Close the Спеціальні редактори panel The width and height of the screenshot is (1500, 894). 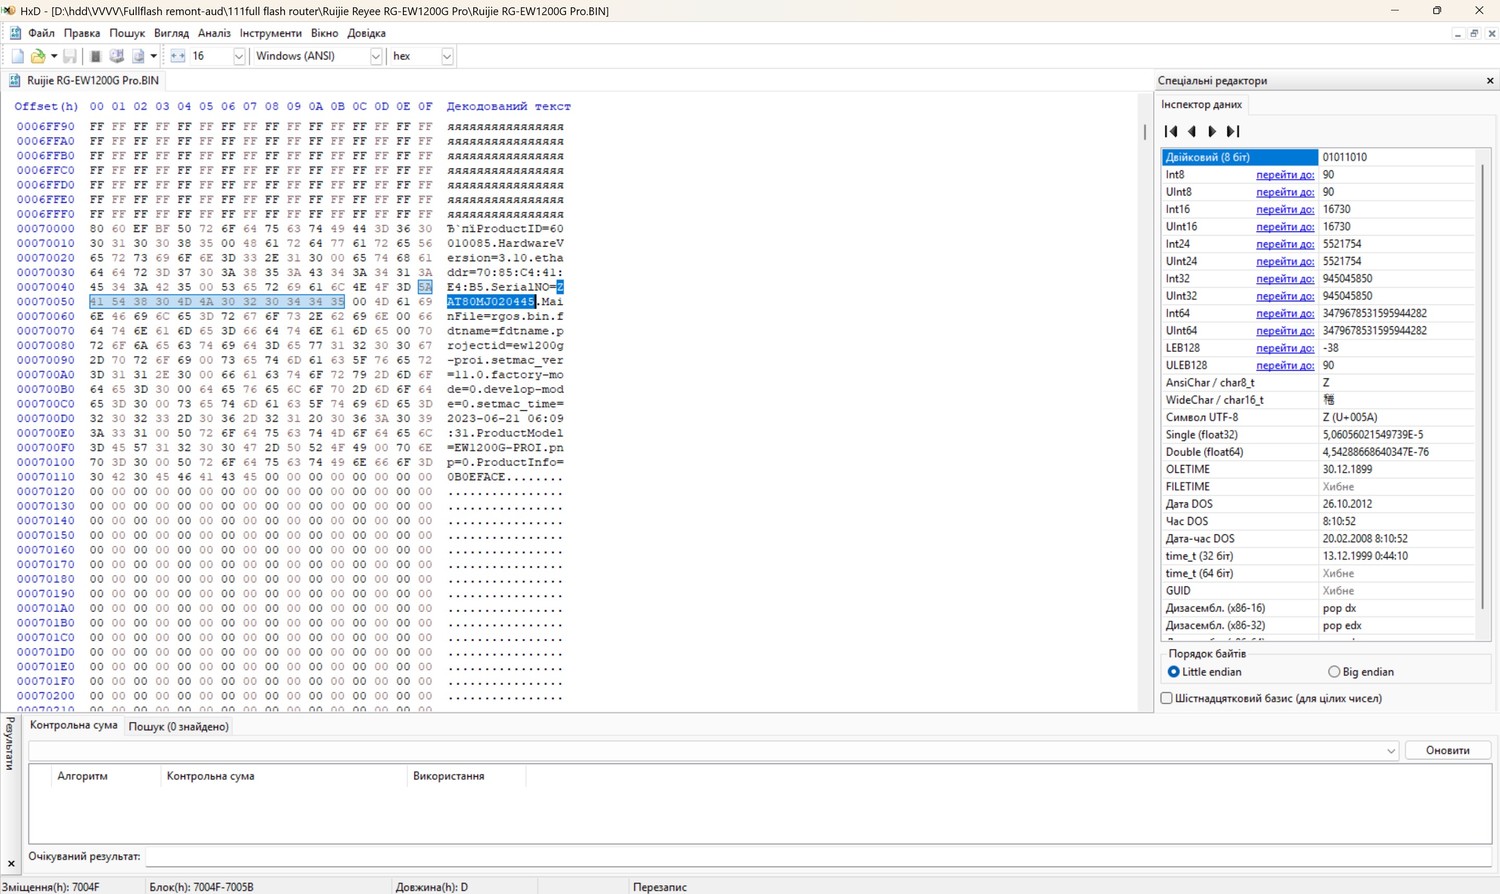point(1489,81)
